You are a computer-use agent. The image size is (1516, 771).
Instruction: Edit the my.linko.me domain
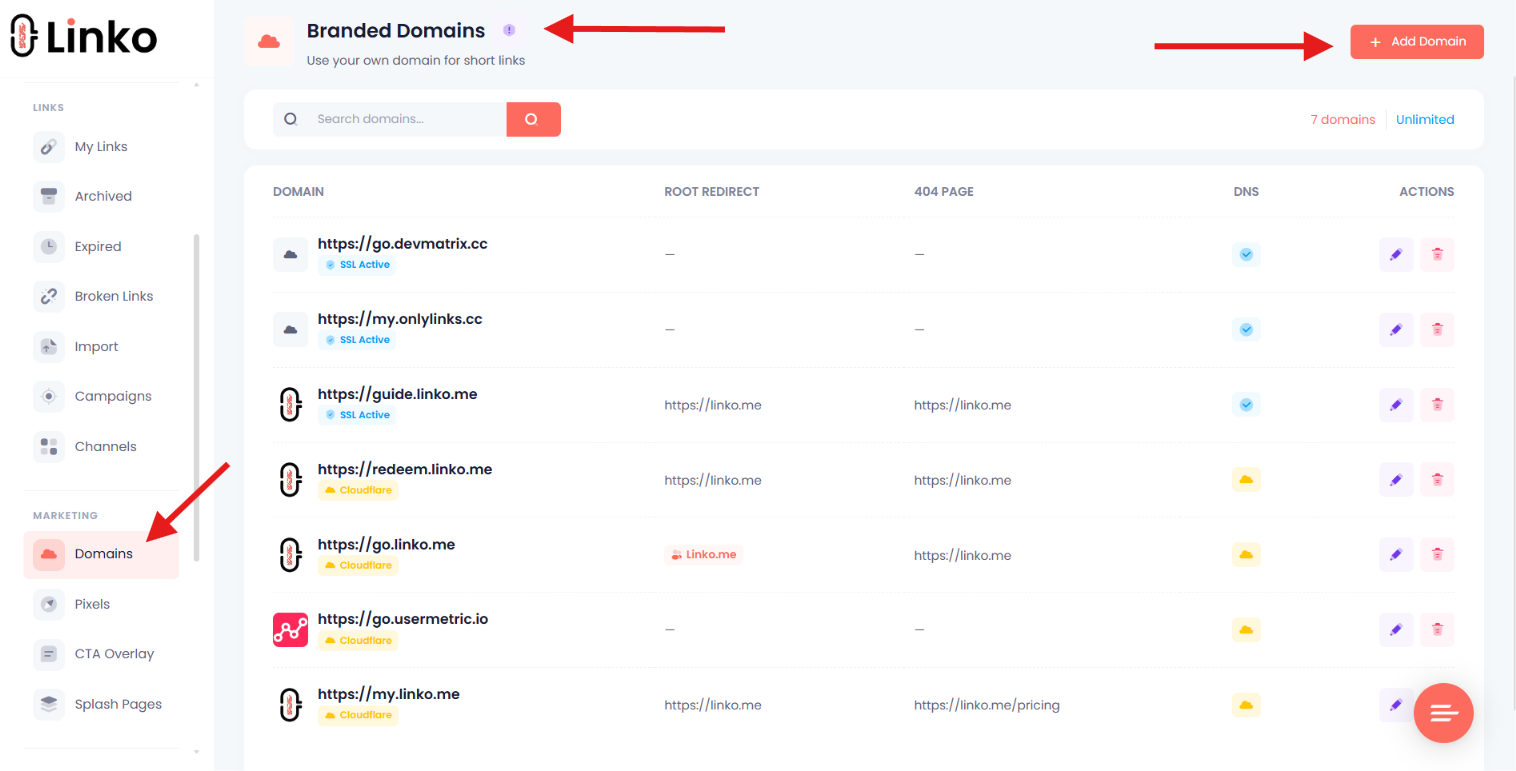1396,705
